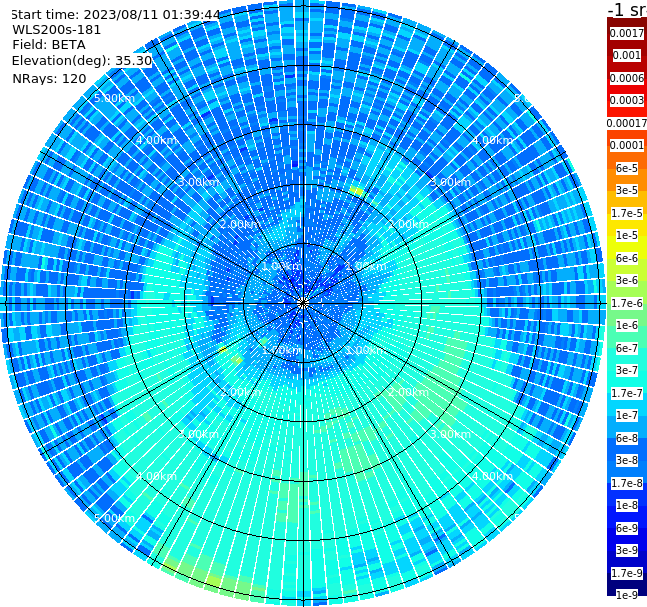The image size is (647, 607).
Task: Click the 6e-5 colorbar label
Action: [x=627, y=168]
